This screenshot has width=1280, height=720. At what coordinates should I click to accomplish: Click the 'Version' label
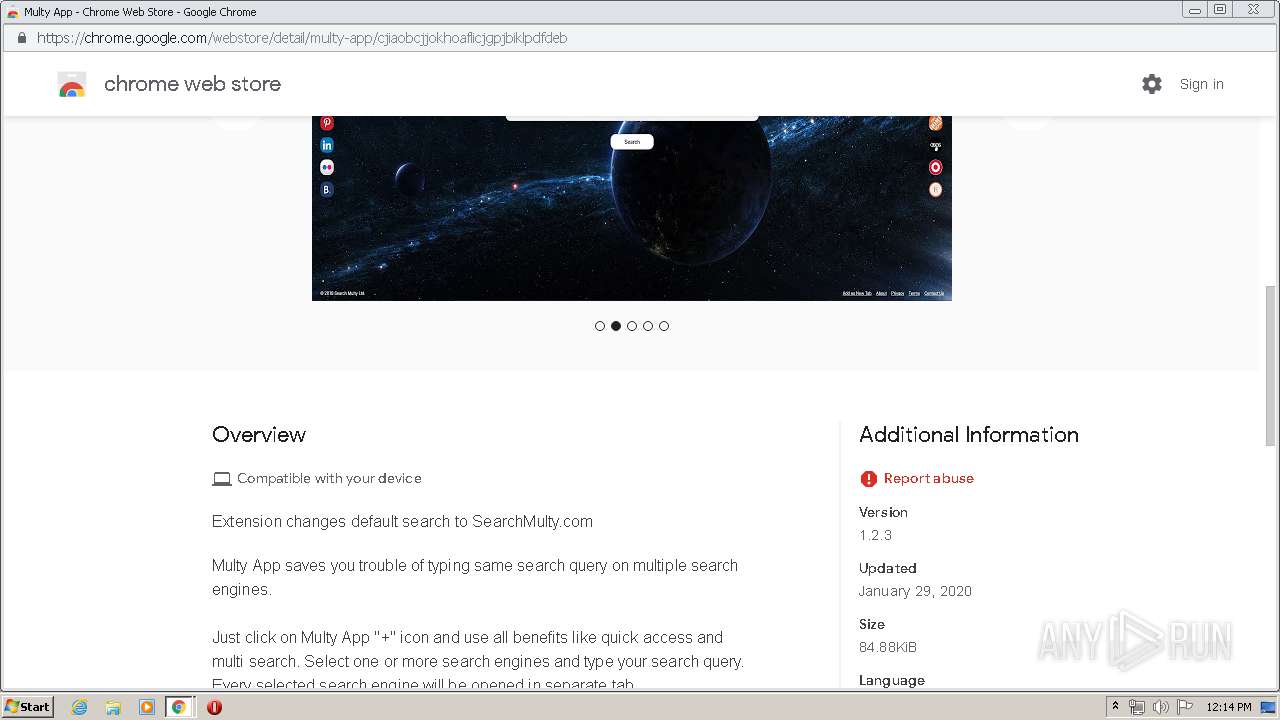[x=883, y=512]
